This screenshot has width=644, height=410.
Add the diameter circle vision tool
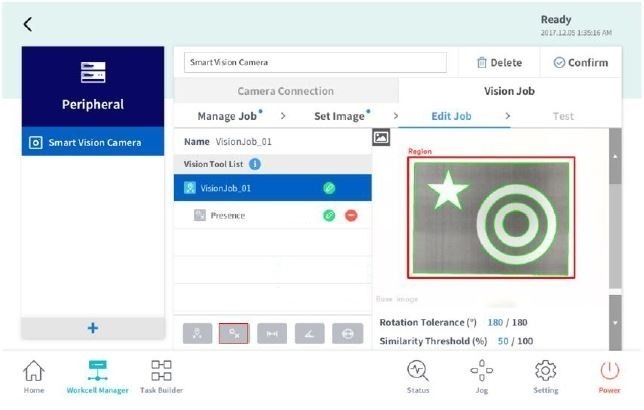click(x=347, y=333)
